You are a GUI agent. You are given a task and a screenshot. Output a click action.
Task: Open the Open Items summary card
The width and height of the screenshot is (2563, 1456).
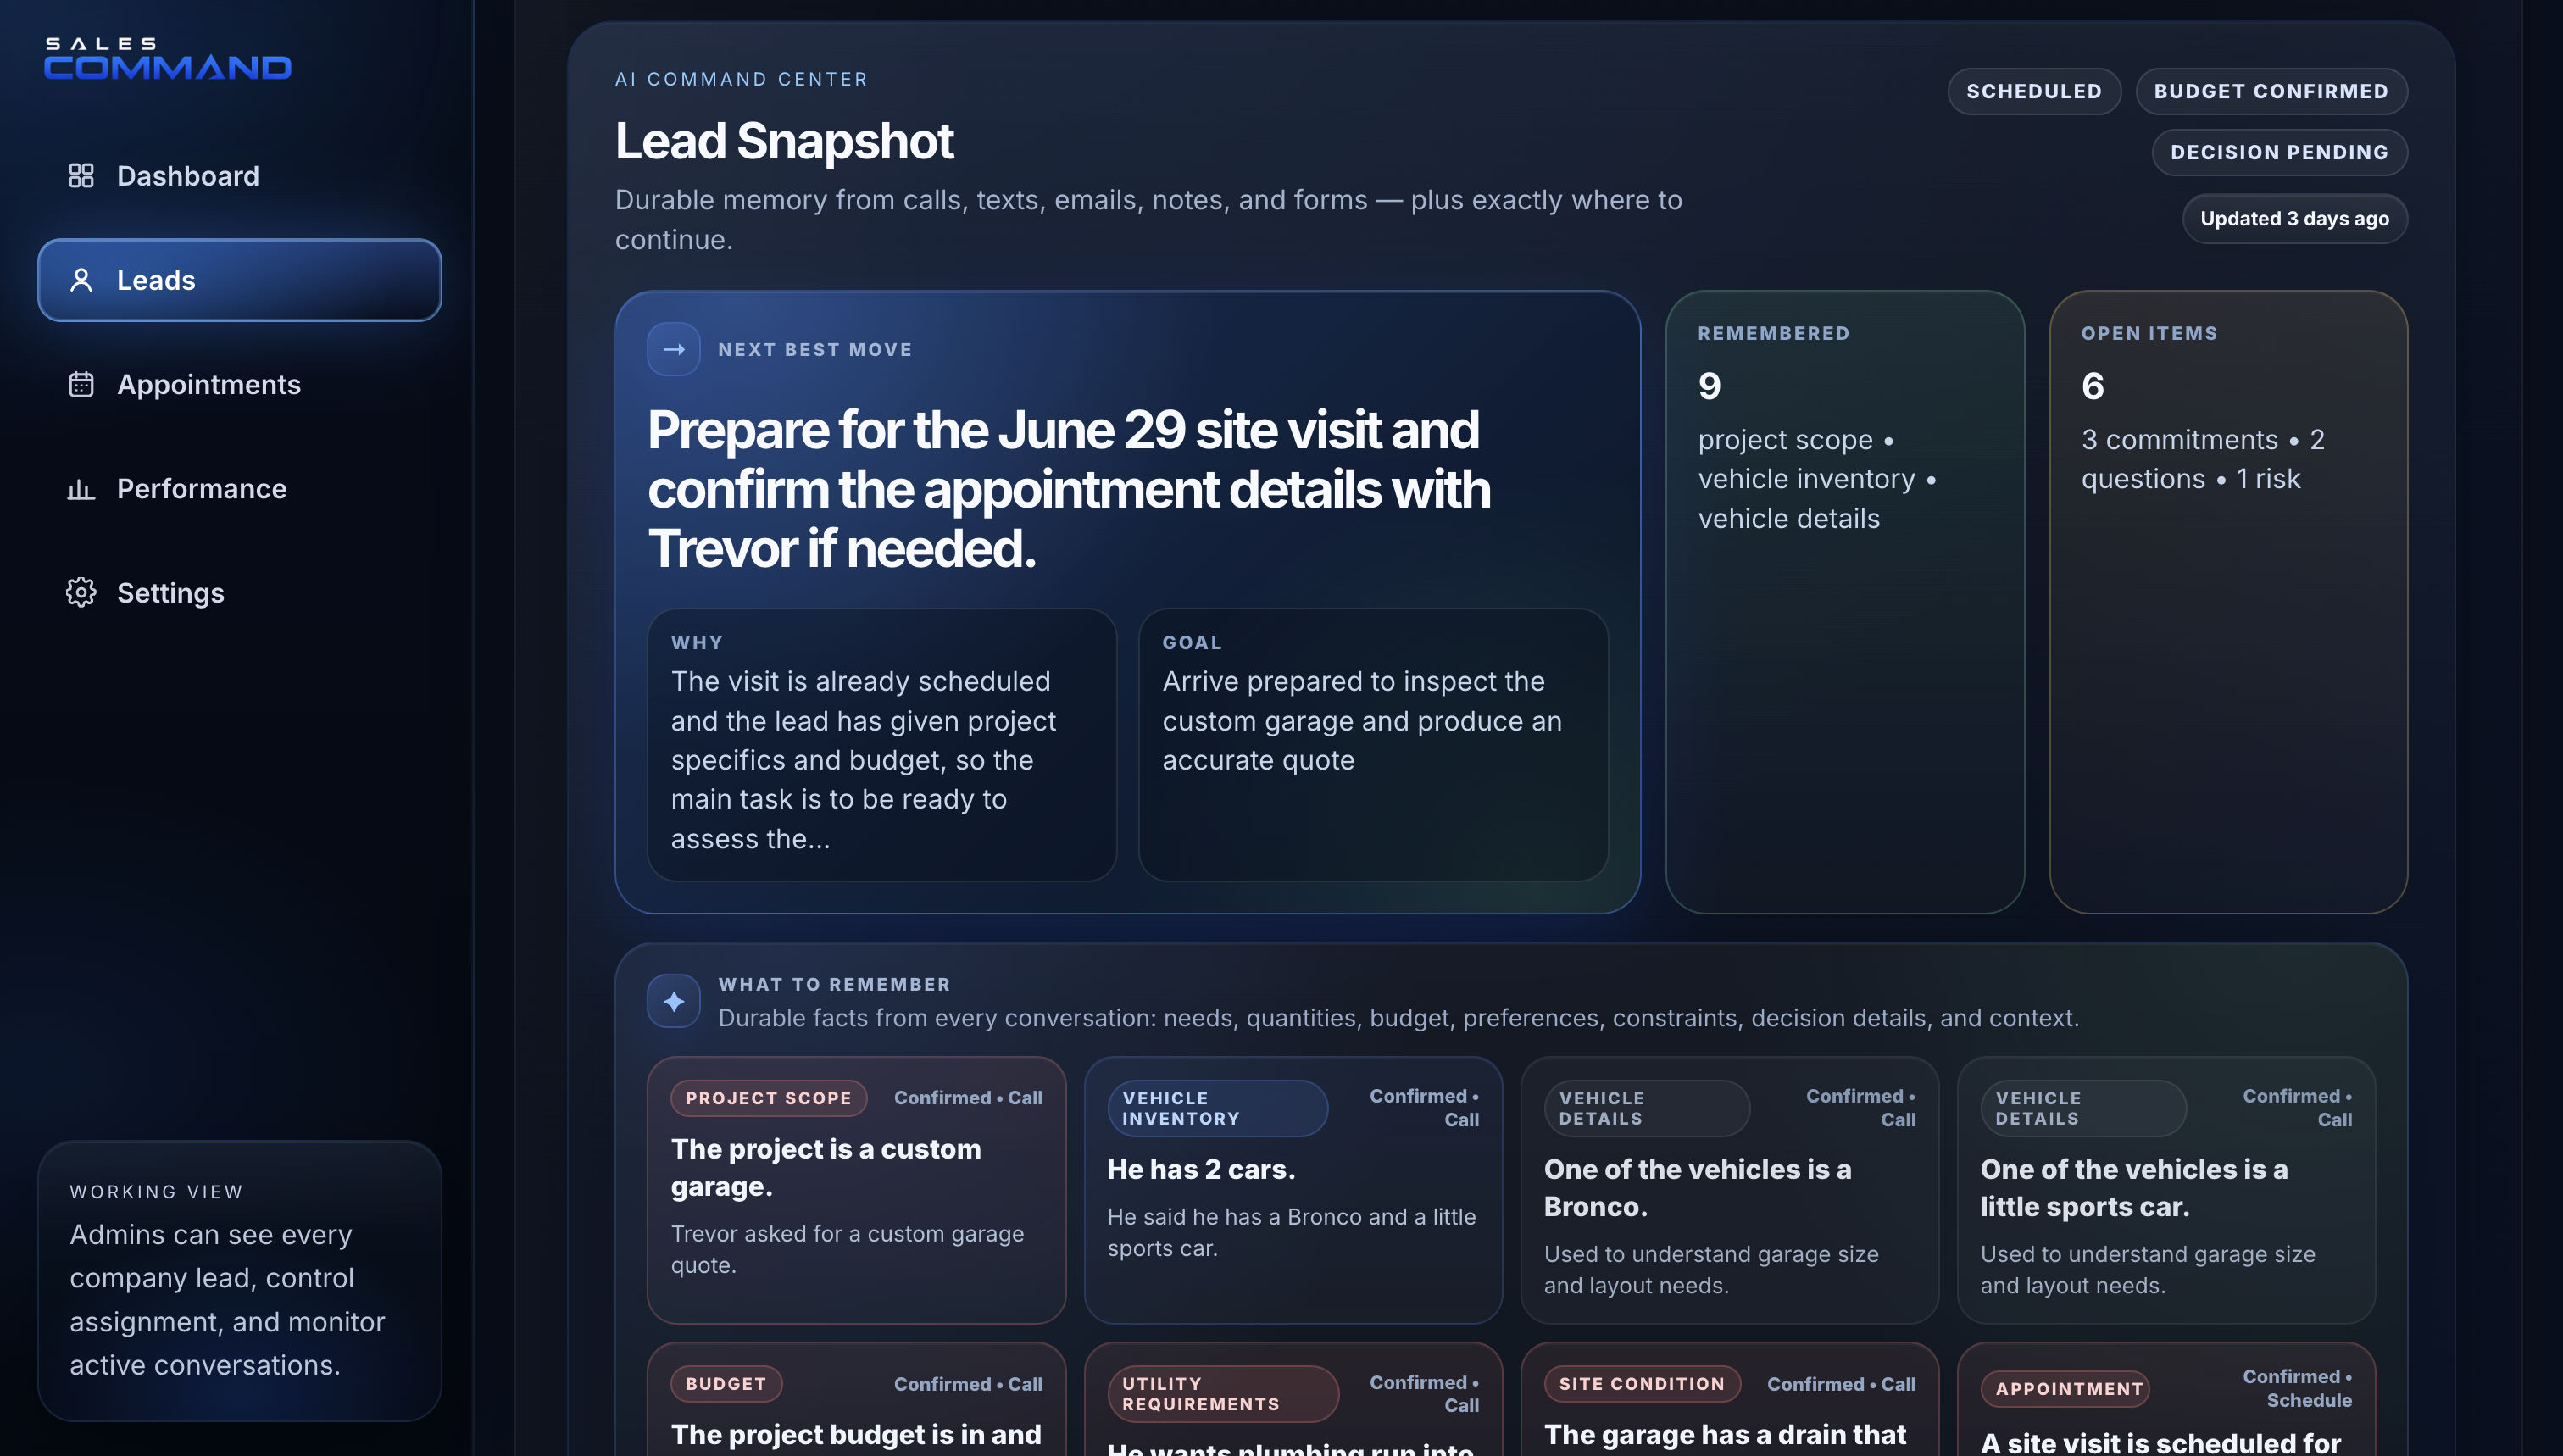(x=2227, y=601)
